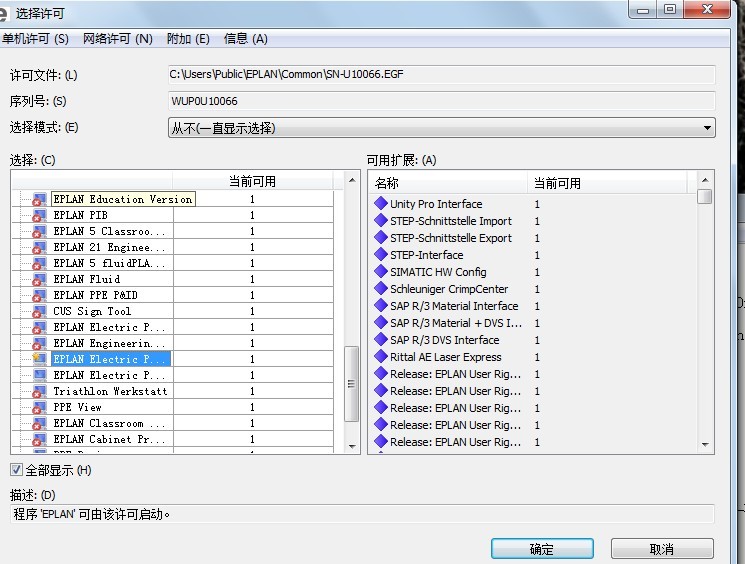The width and height of the screenshot is (745, 564).
Task: Open the 信息 menu
Action: coord(246,39)
